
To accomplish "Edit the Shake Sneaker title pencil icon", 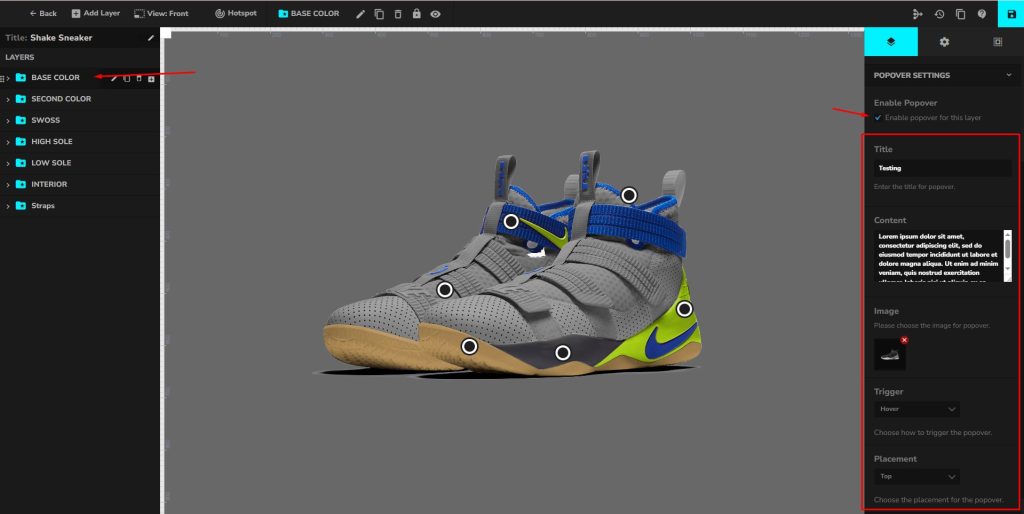I will 151,38.
